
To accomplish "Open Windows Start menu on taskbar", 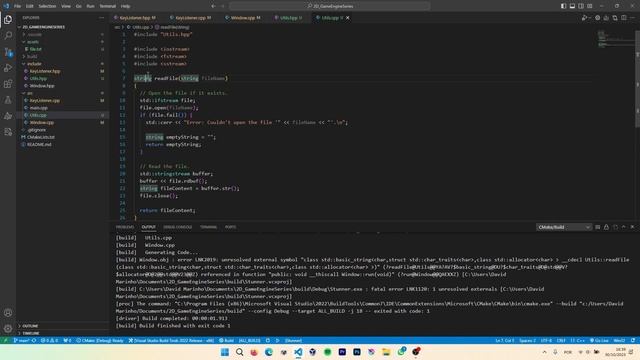I will tap(224, 352).
